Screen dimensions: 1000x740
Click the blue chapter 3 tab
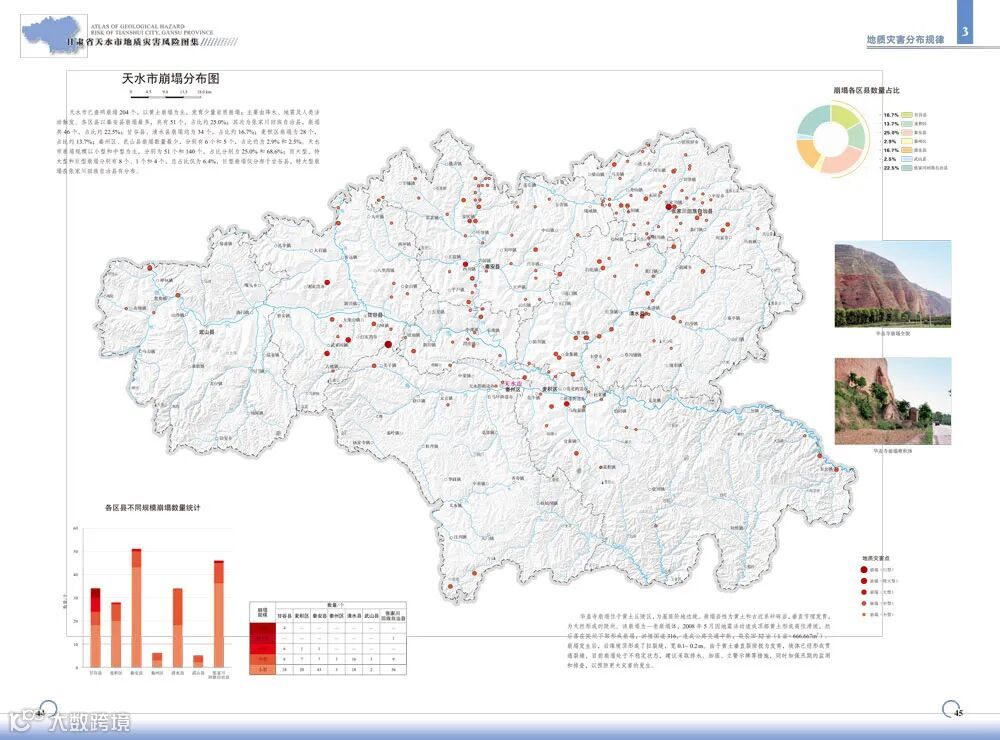tap(966, 22)
